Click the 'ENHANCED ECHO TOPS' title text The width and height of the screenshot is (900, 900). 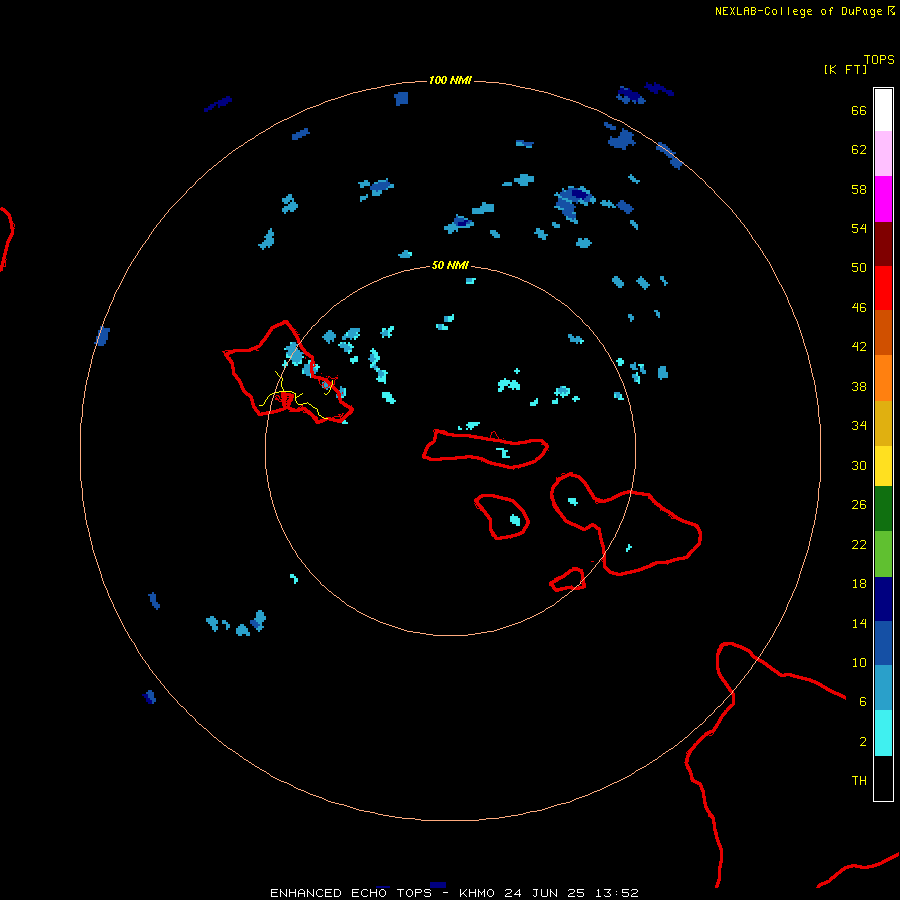(x=351, y=893)
